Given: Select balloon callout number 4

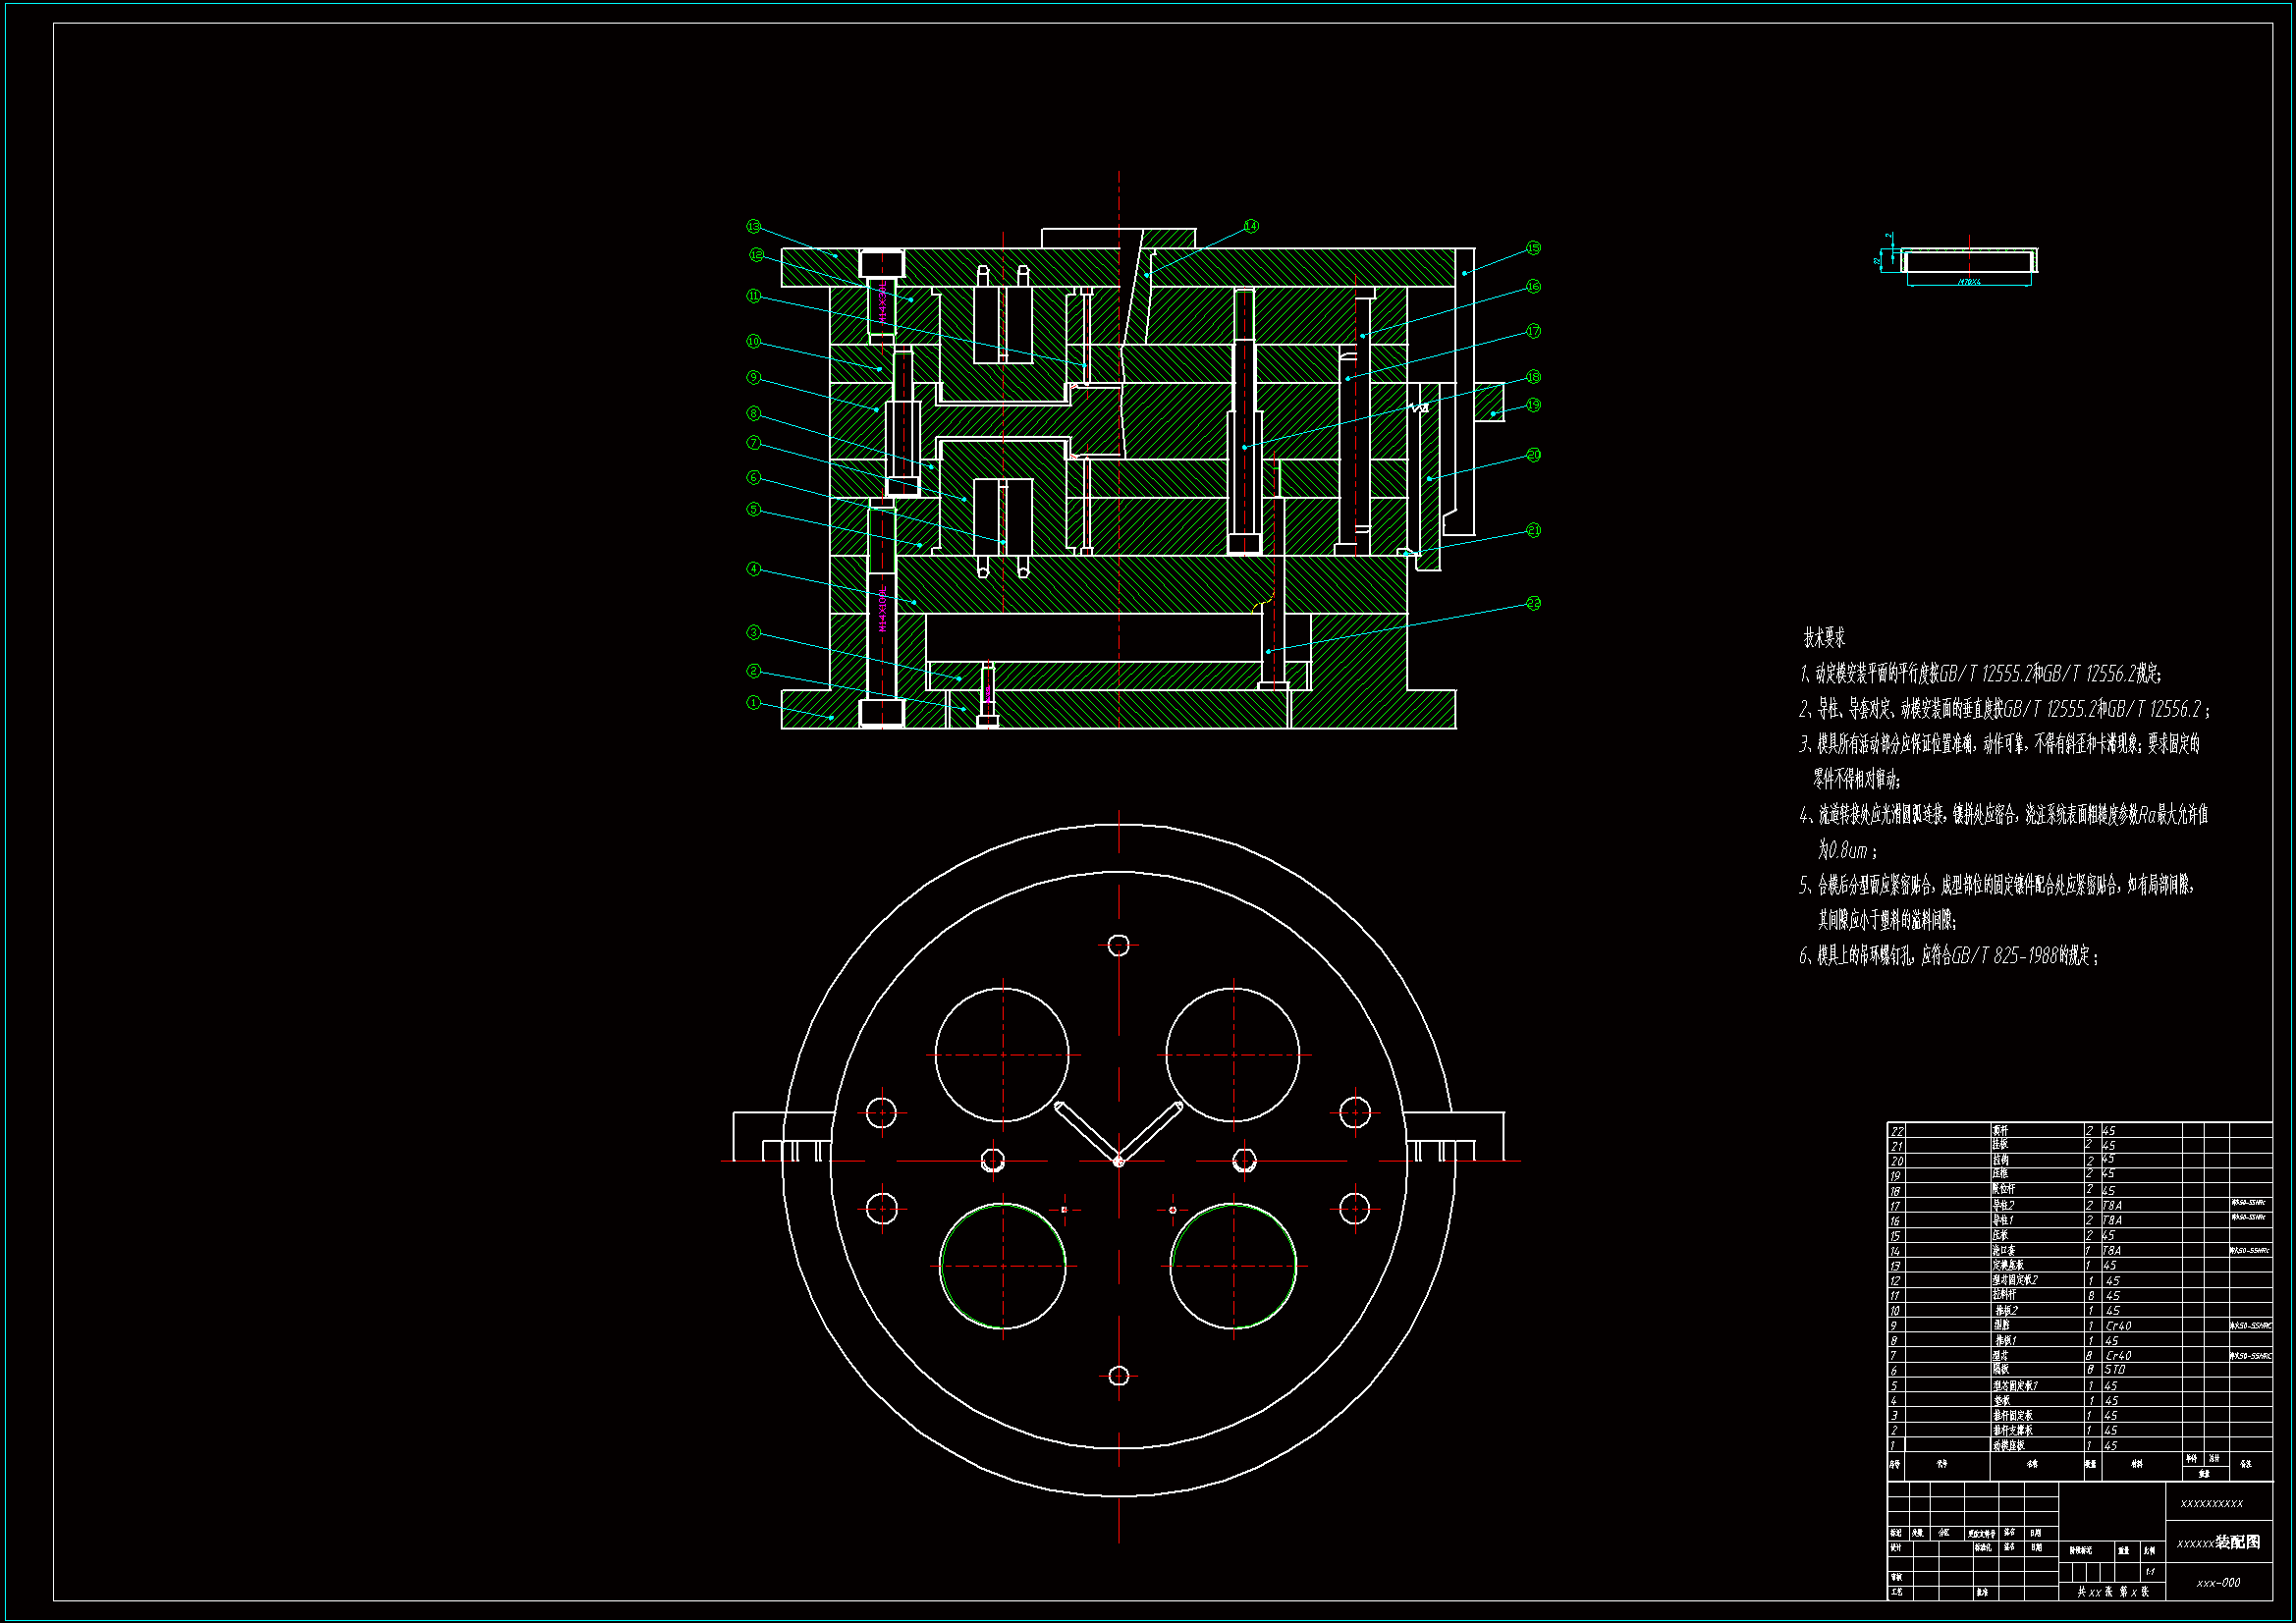Looking at the screenshot, I should pyautogui.click(x=754, y=569).
